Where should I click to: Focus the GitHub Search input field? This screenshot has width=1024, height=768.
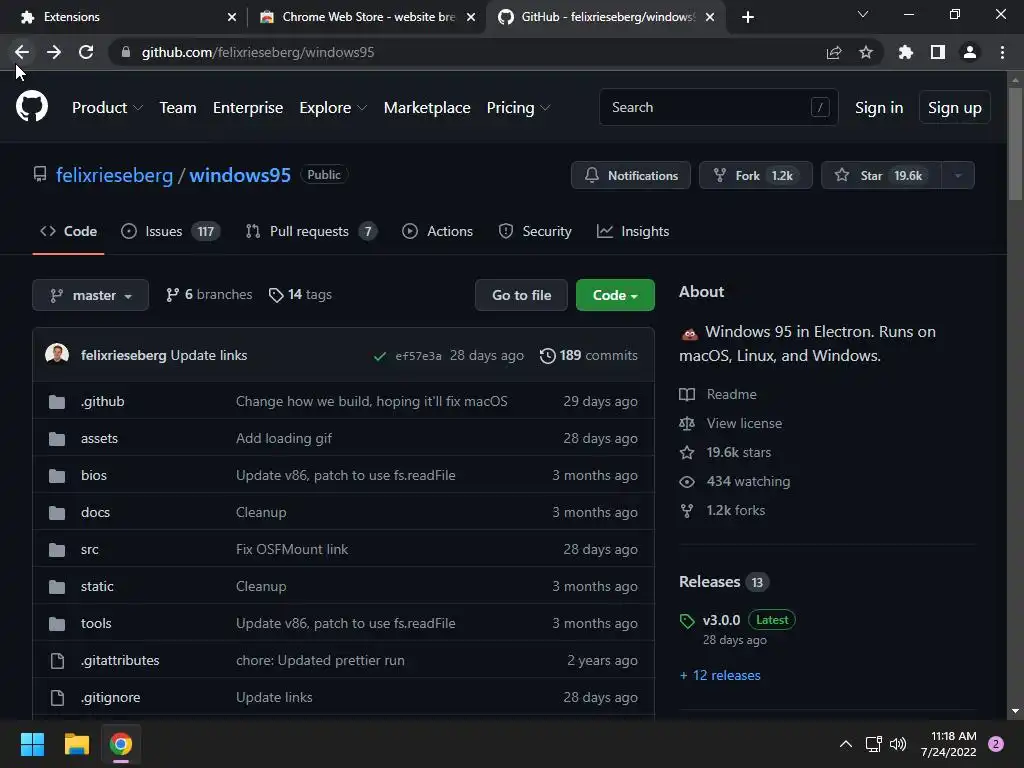[718, 107]
